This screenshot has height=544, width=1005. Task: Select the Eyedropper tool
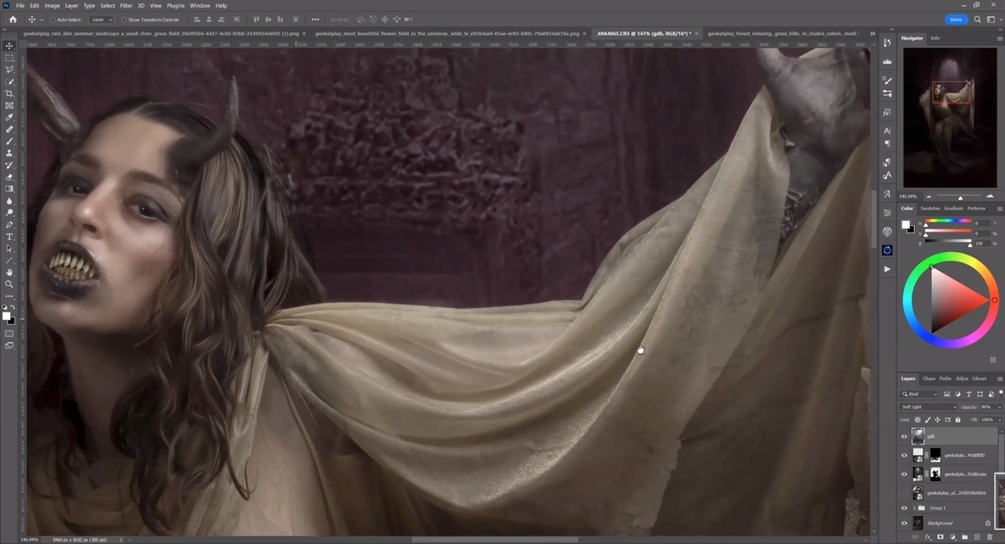tap(9, 117)
